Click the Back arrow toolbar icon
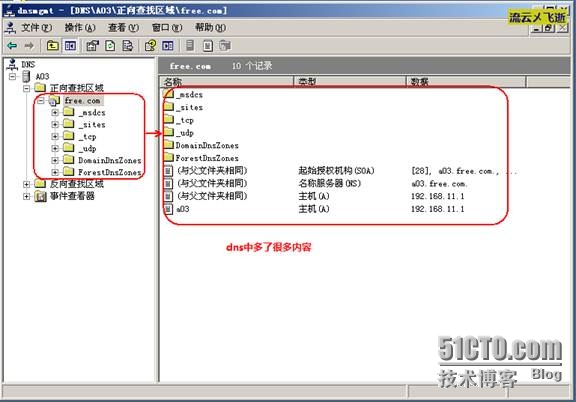Image resolution: width=576 pixels, height=402 pixels. tap(12, 46)
